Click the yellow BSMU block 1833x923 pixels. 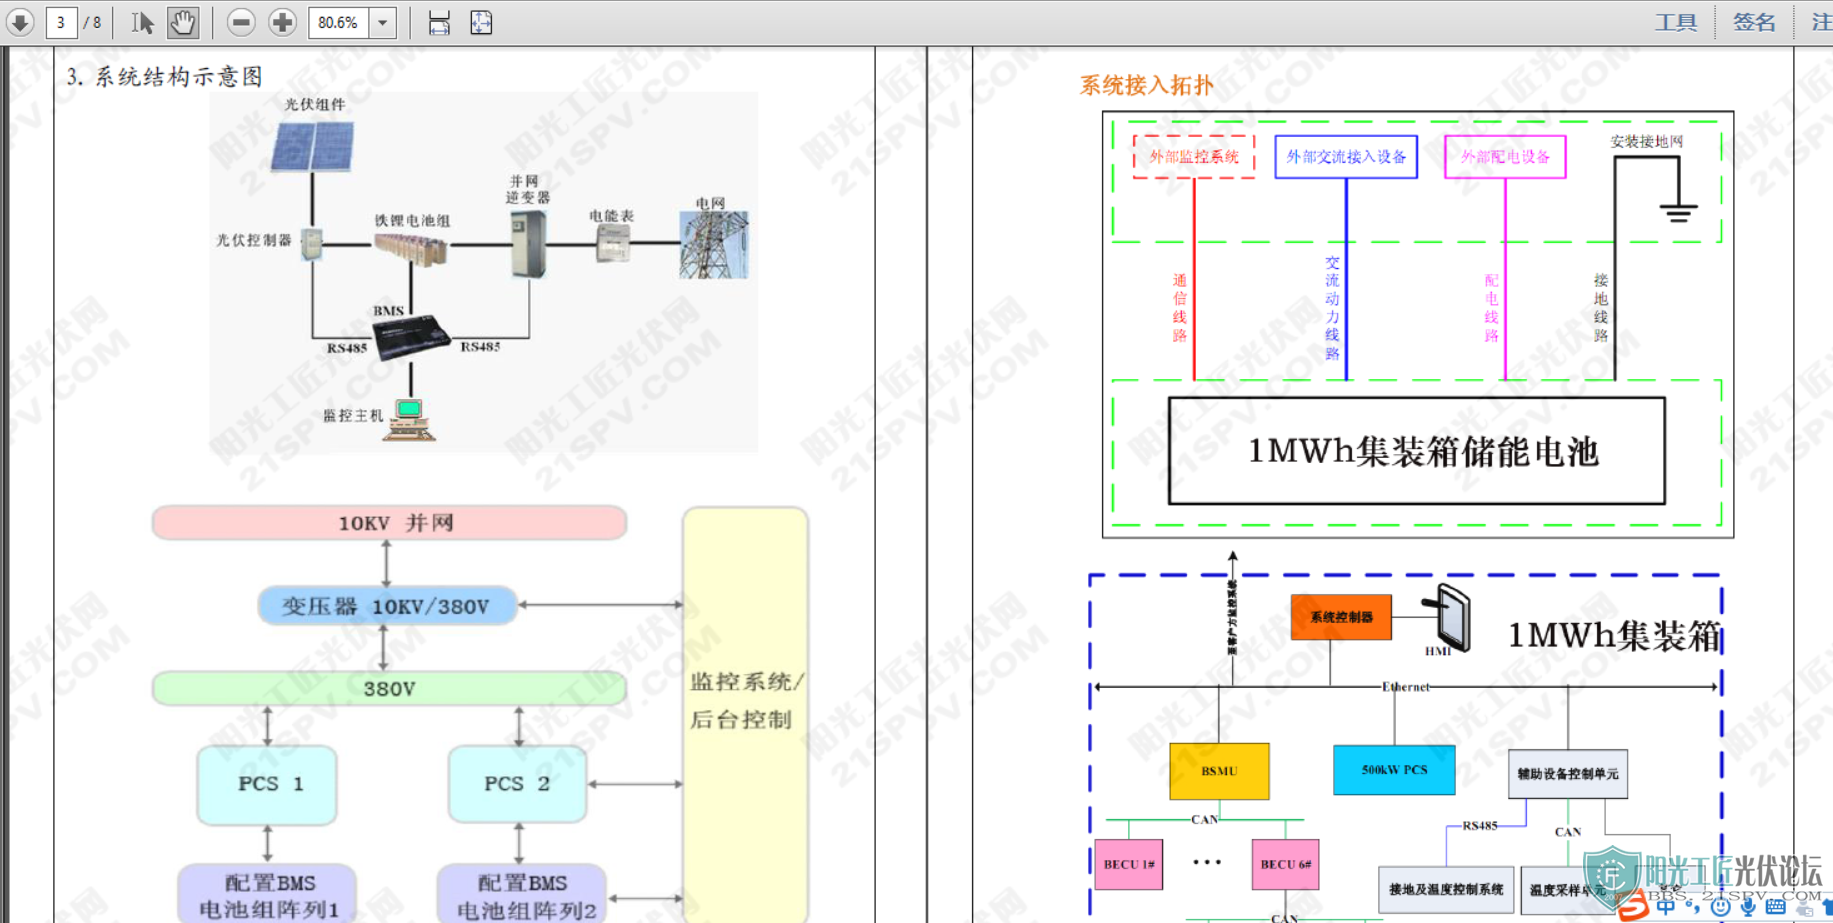1219,771
